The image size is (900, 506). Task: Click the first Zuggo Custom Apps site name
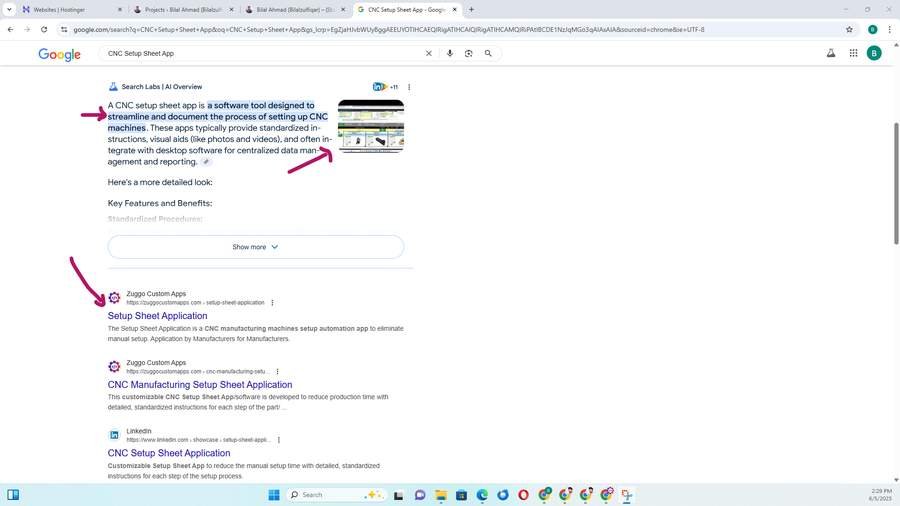pyautogui.click(x=156, y=294)
